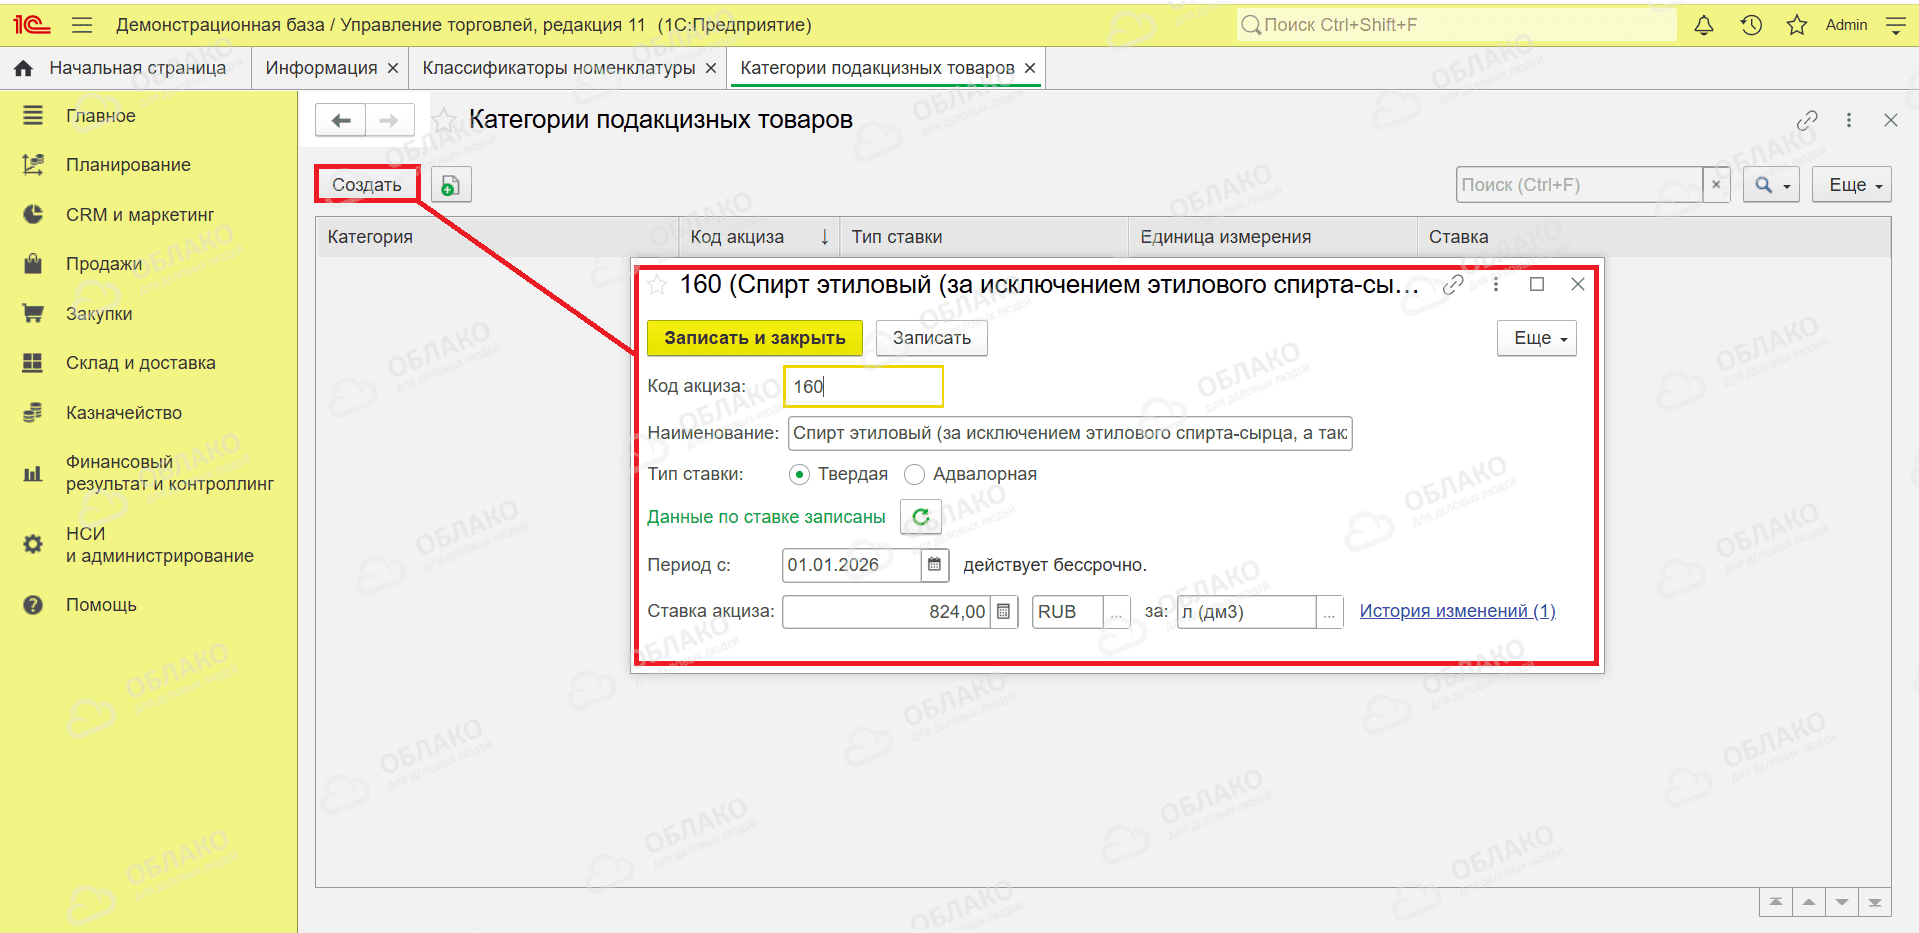Open the search magnifier dropdown

pyautogui.click(x=1771, y=185)
